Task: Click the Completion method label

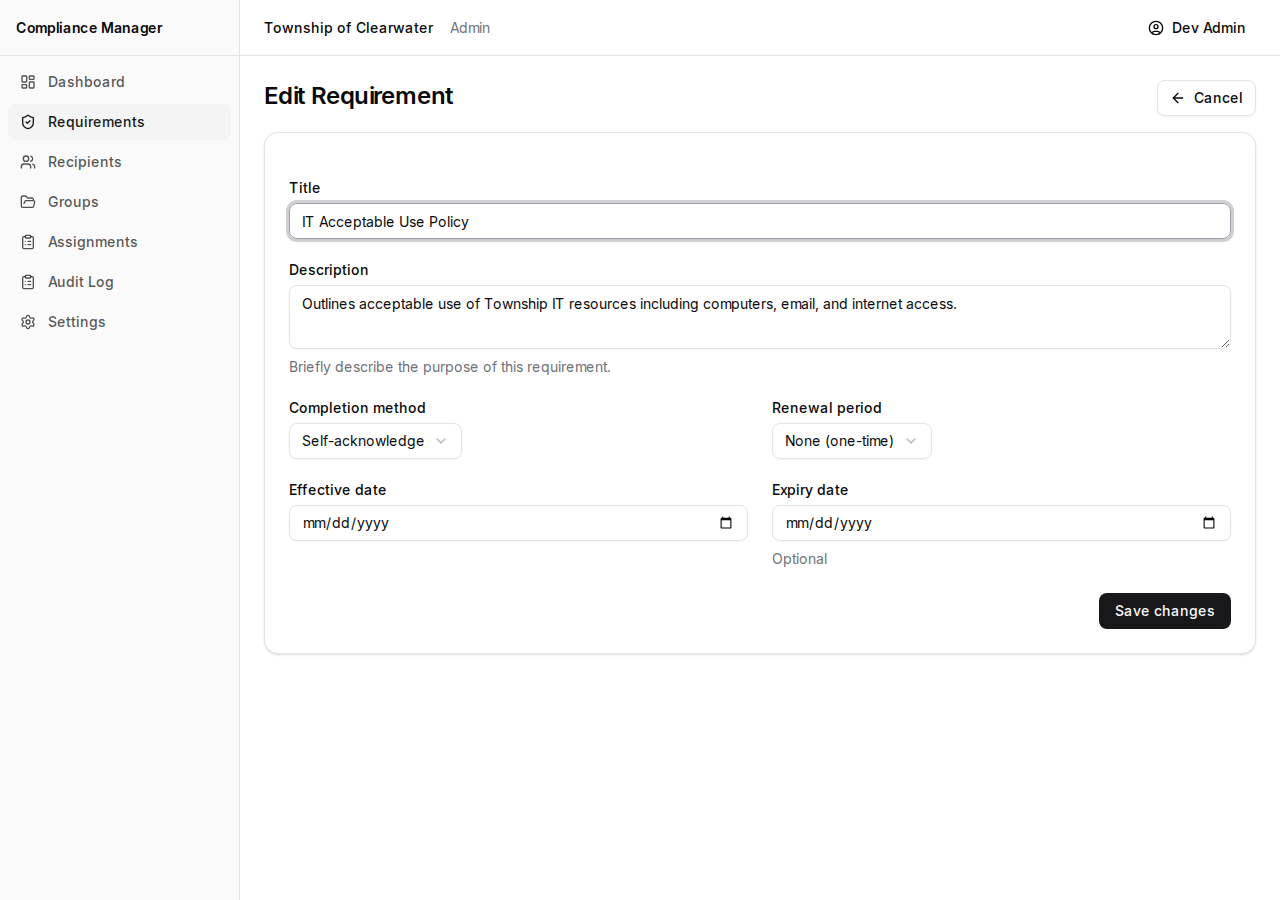Action: [357, 408]
